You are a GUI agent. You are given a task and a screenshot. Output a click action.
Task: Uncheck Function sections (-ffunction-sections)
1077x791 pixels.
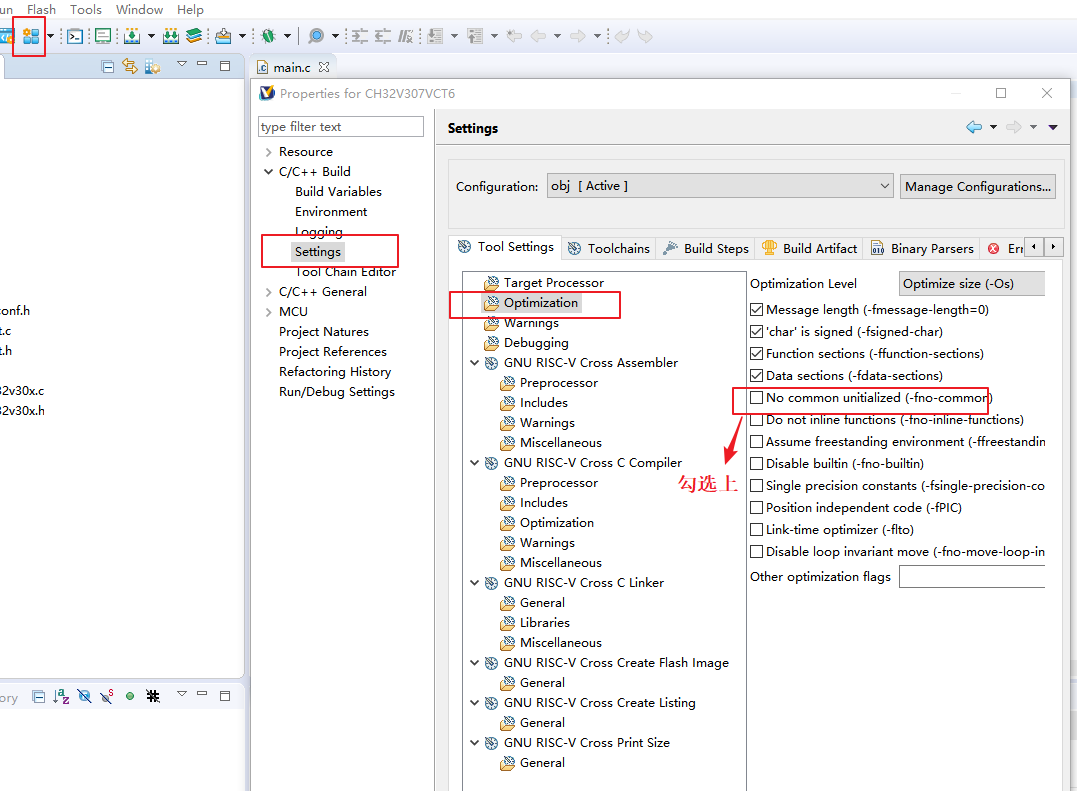pyautogui.click(x=757, y=354)
